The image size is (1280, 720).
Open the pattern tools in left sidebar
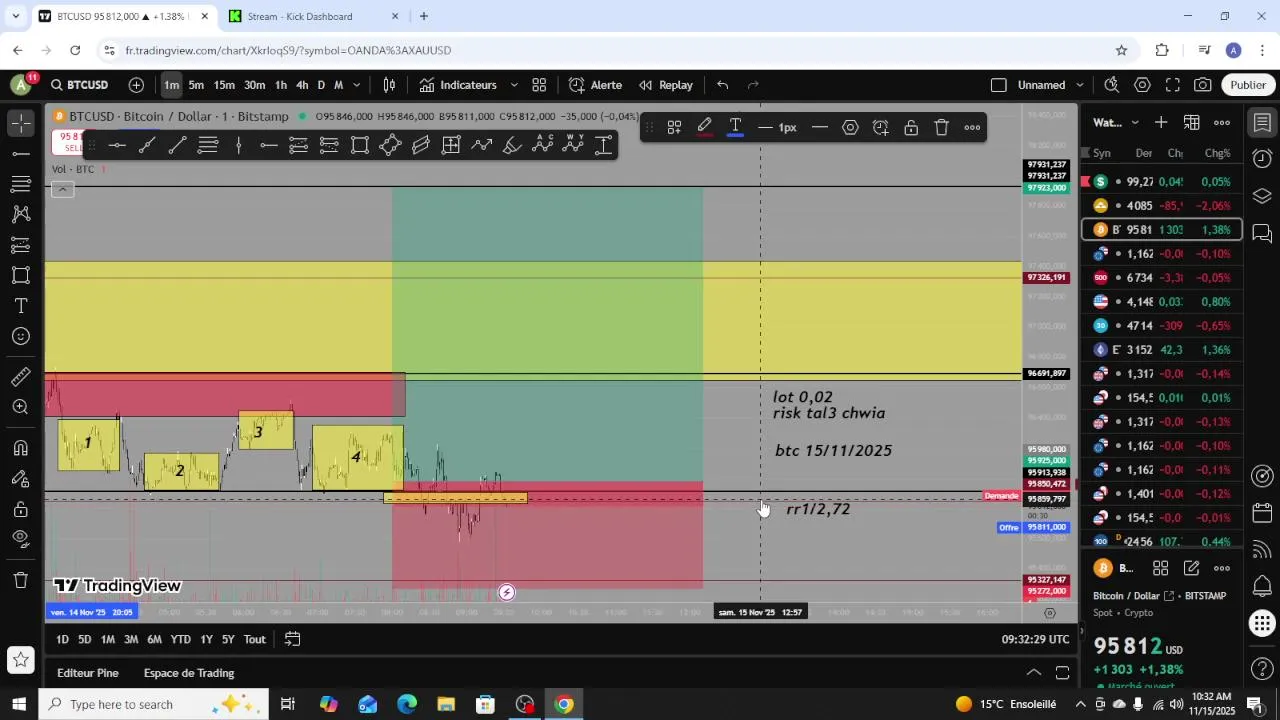click(x=21, y=214)
